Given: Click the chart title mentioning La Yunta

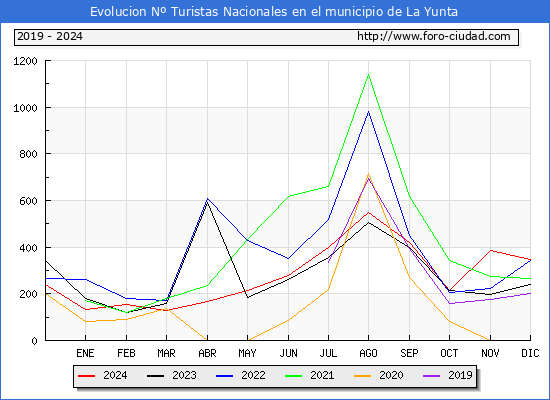Looking at the screenshot, I should (274, 12).
